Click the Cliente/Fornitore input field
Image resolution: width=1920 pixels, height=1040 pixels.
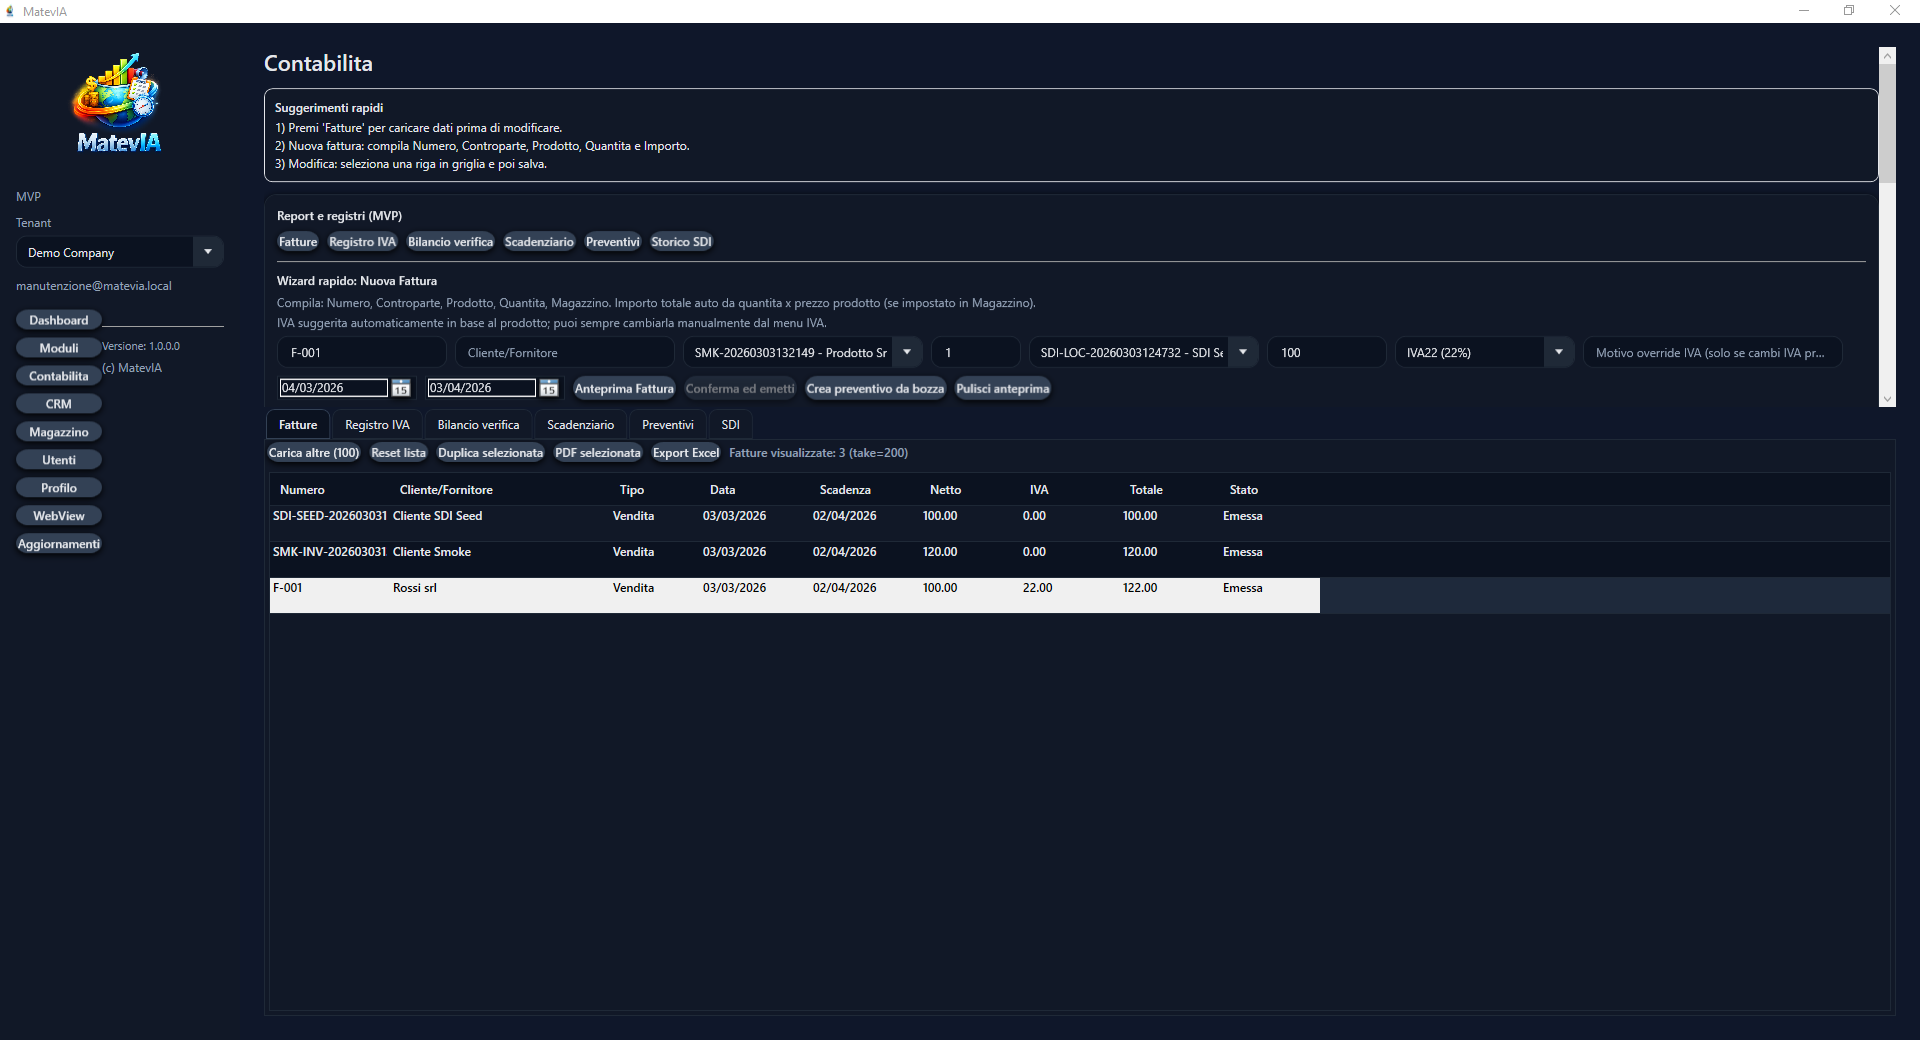[x=564, y=353]
